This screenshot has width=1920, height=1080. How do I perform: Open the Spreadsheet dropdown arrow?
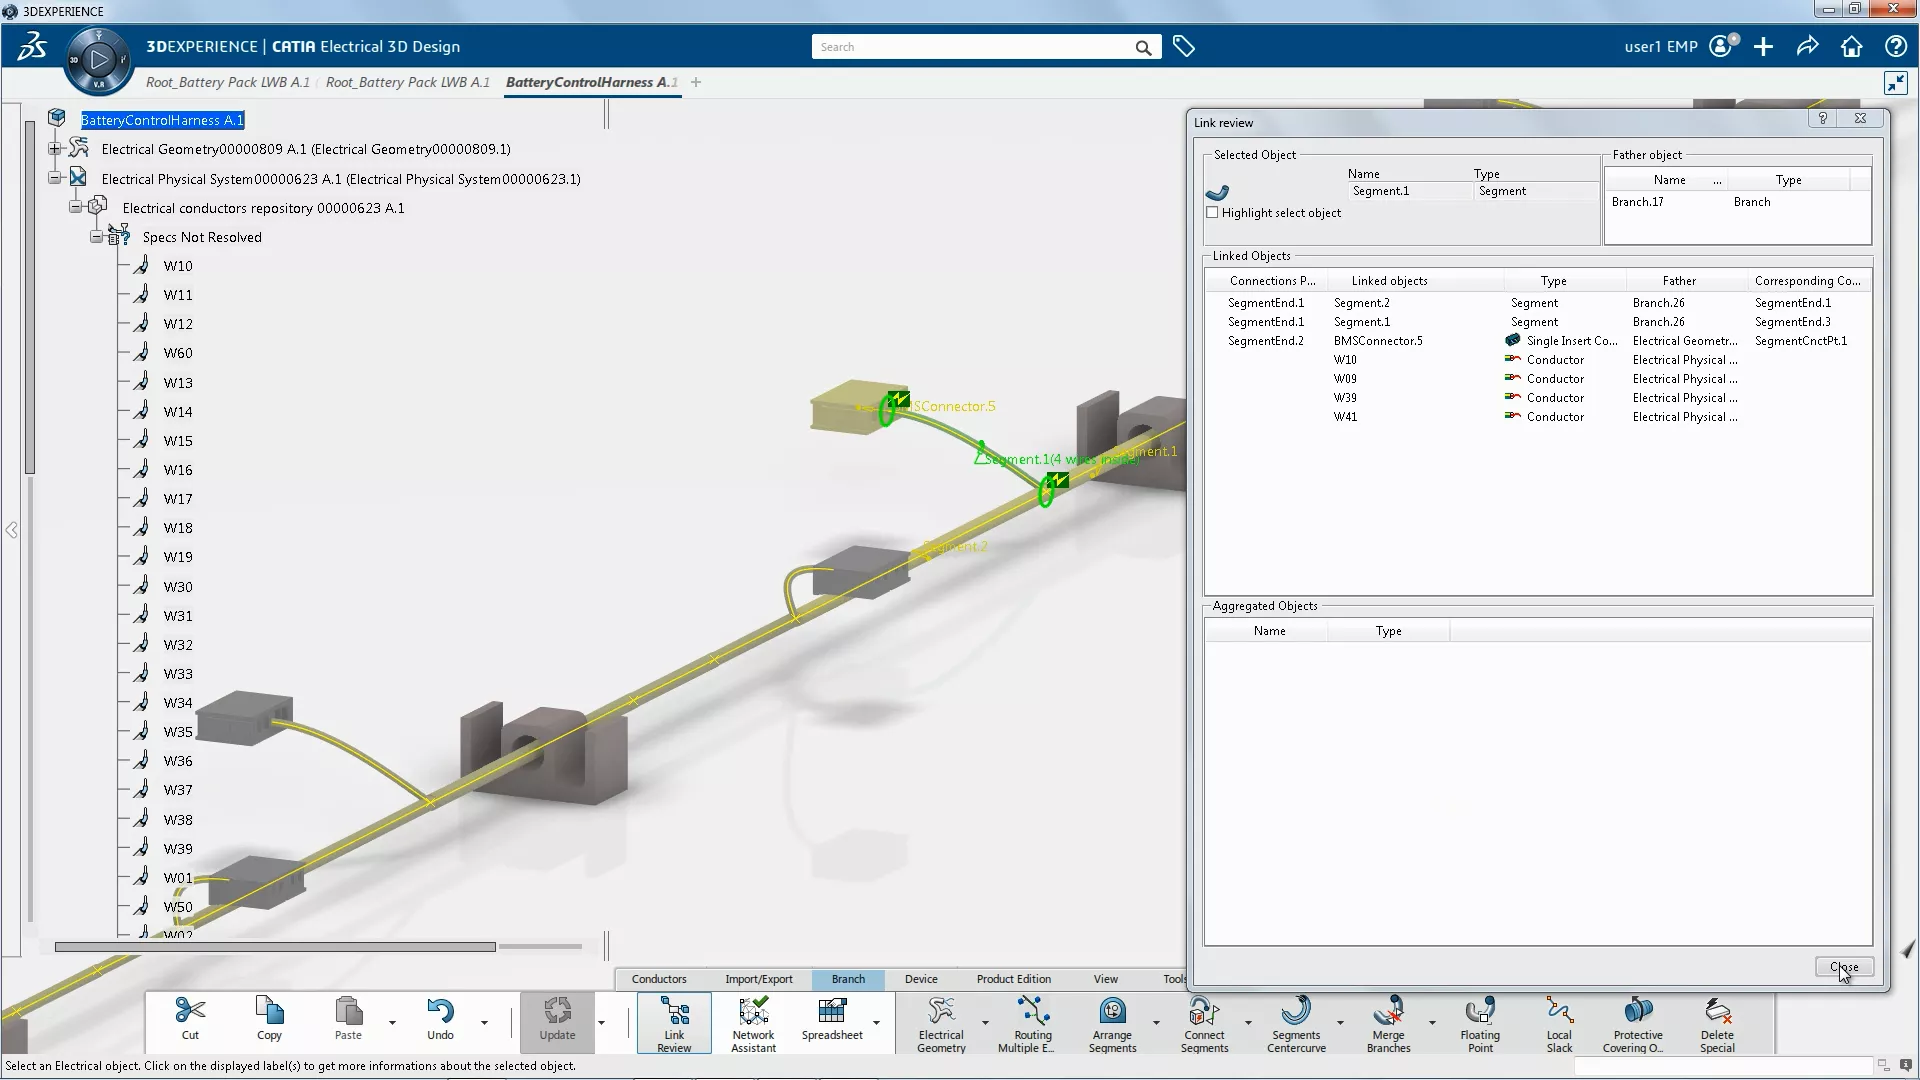876,1023
